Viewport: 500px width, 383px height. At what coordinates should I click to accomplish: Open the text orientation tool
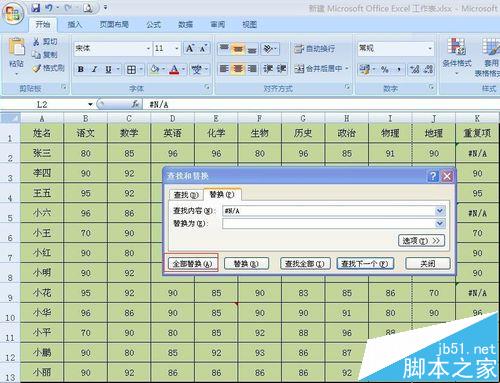[269, 49]
